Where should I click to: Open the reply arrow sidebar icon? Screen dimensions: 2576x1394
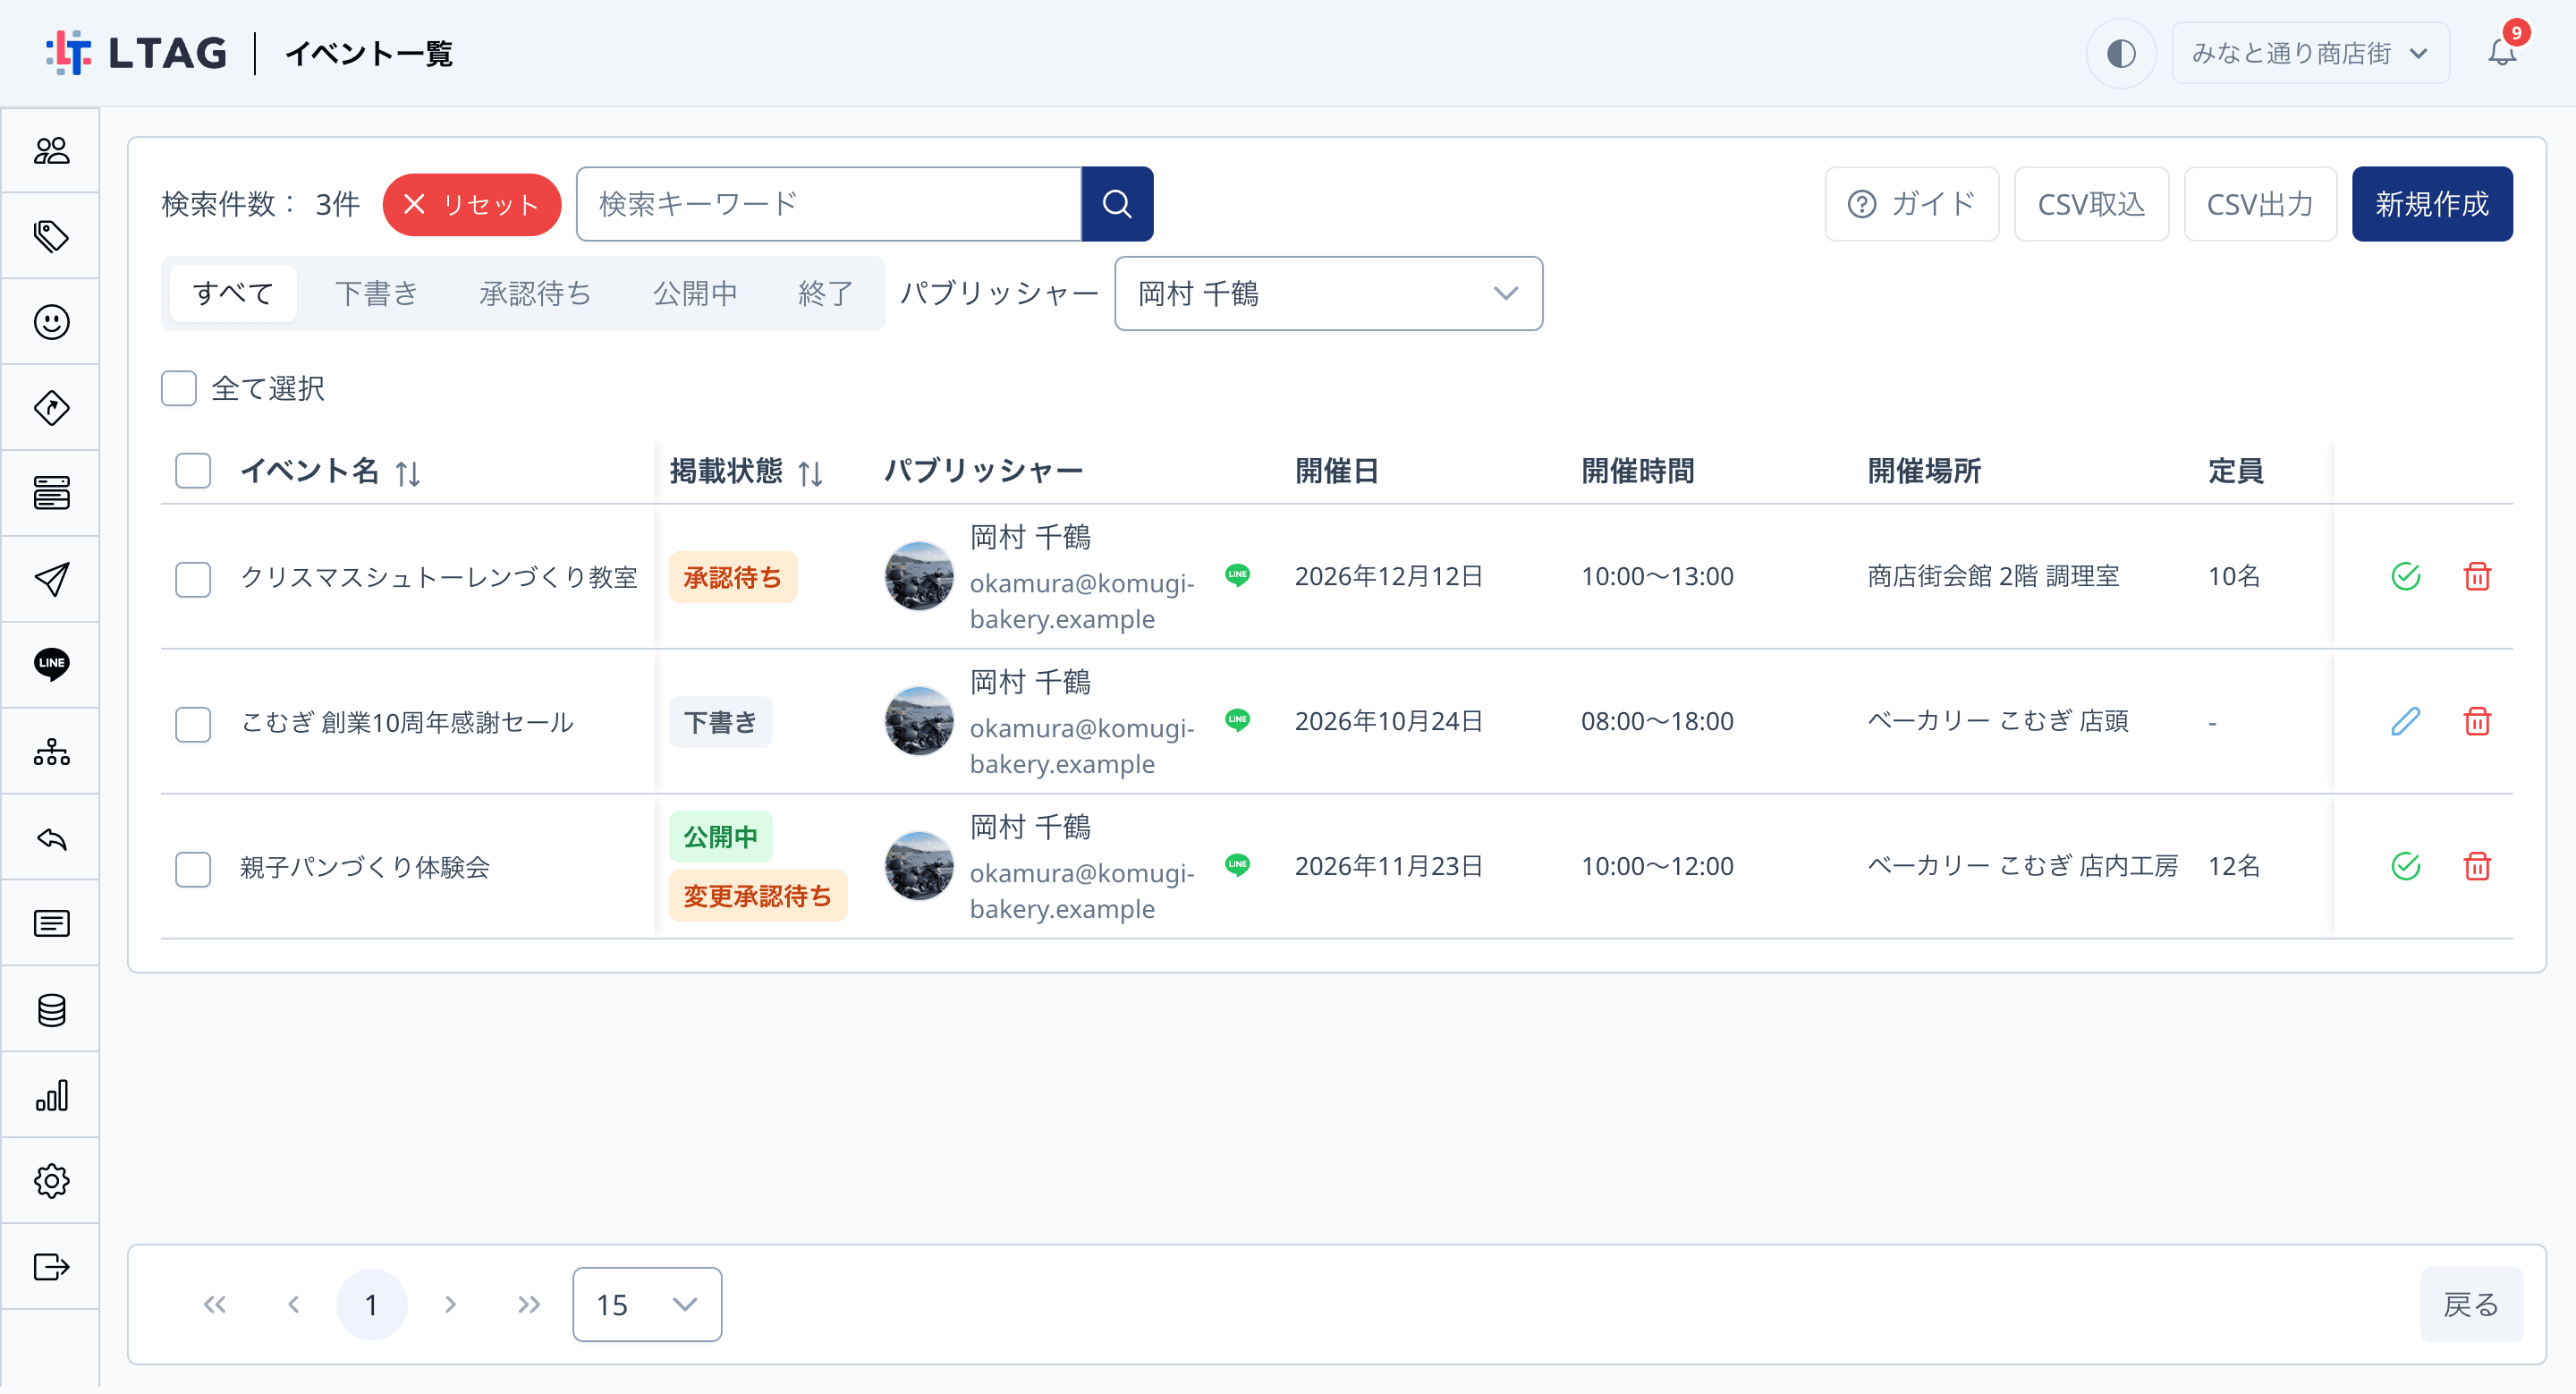pyautogui.click(x=51, y=838)
